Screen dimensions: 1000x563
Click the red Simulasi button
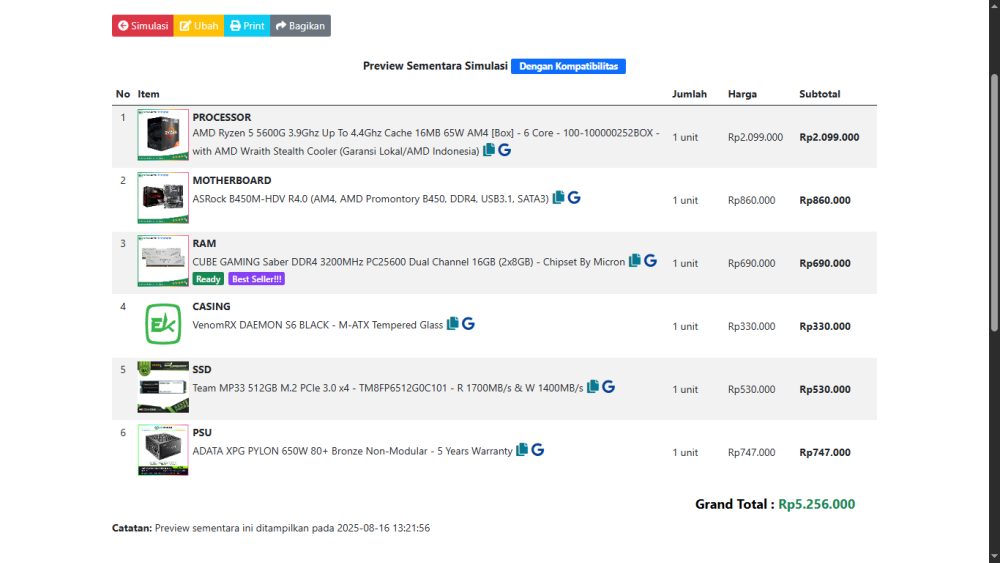(143, 26)
